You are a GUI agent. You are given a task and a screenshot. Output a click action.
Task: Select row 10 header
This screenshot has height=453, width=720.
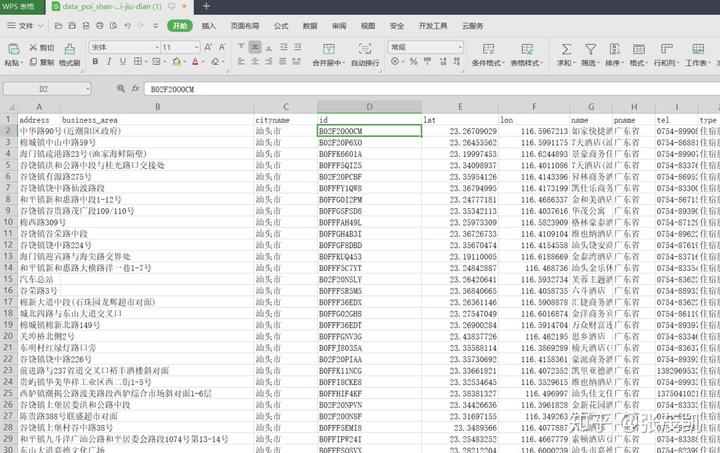[8, 222]
